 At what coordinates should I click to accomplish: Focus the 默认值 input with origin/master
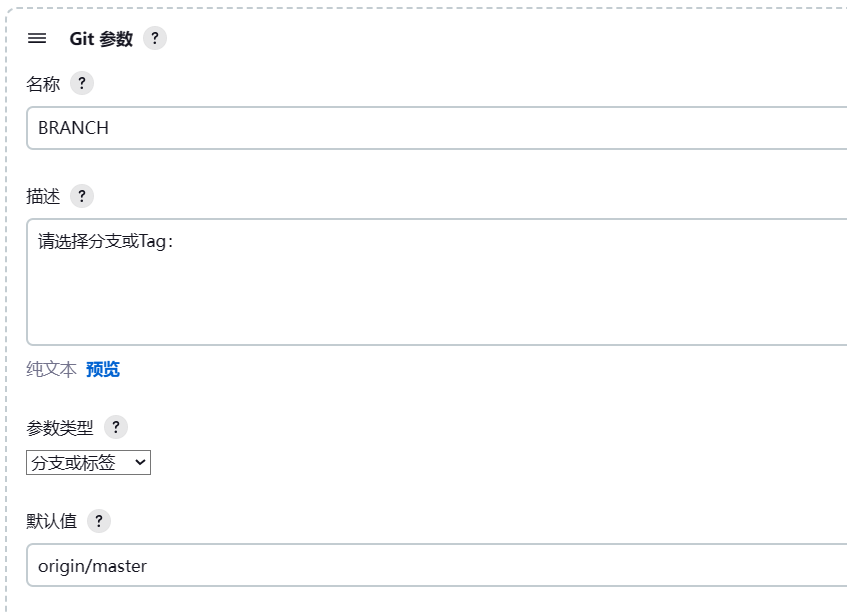click(x=436, y=565)
